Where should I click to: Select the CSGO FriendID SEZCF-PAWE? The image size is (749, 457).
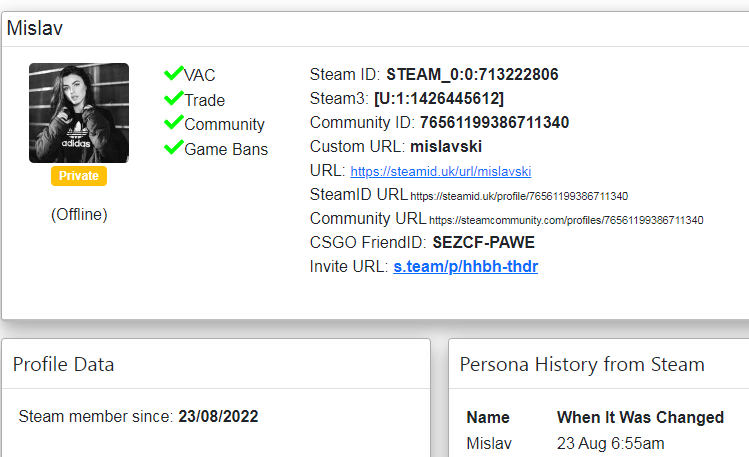point(483,243)
